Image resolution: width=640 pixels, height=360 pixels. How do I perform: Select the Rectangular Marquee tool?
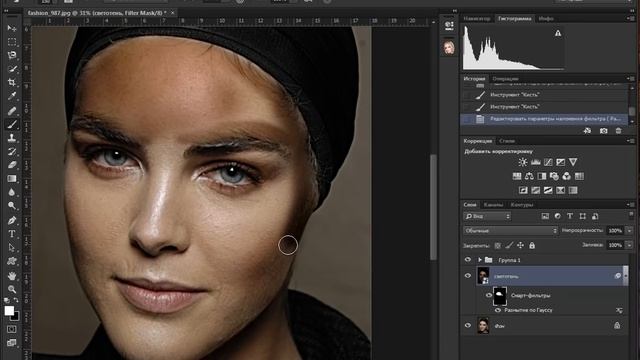click(12, 42)
